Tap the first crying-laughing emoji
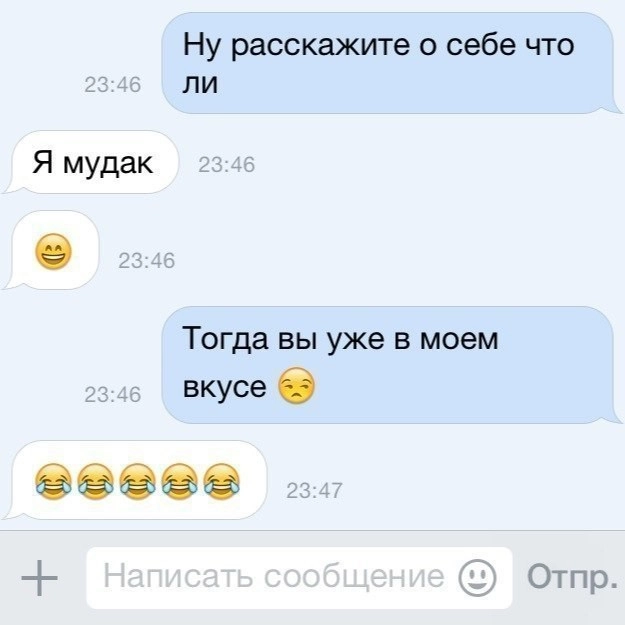The width and height of the screenshot is (625, 625). [53, 482]
